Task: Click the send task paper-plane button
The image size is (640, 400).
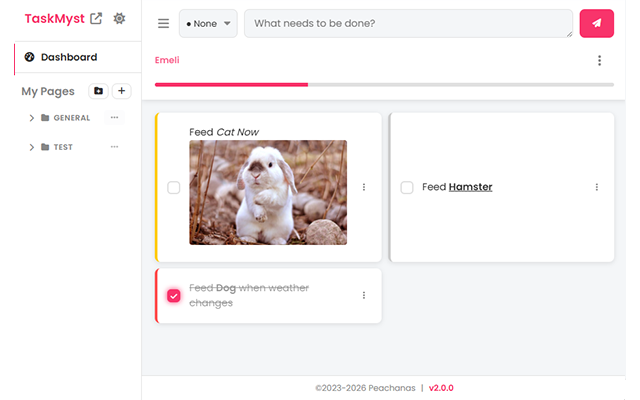Action: [596, 23]
